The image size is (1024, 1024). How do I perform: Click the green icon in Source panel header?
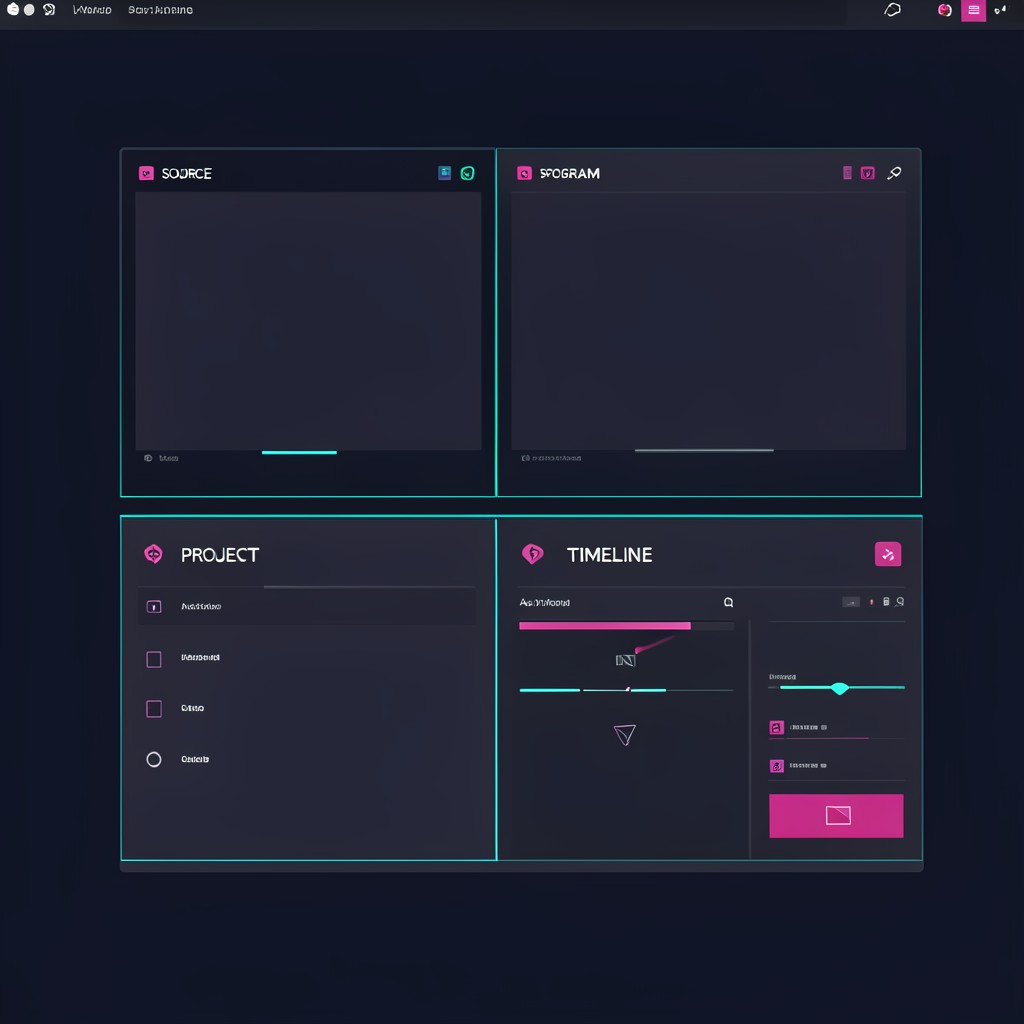coord(467,173)
